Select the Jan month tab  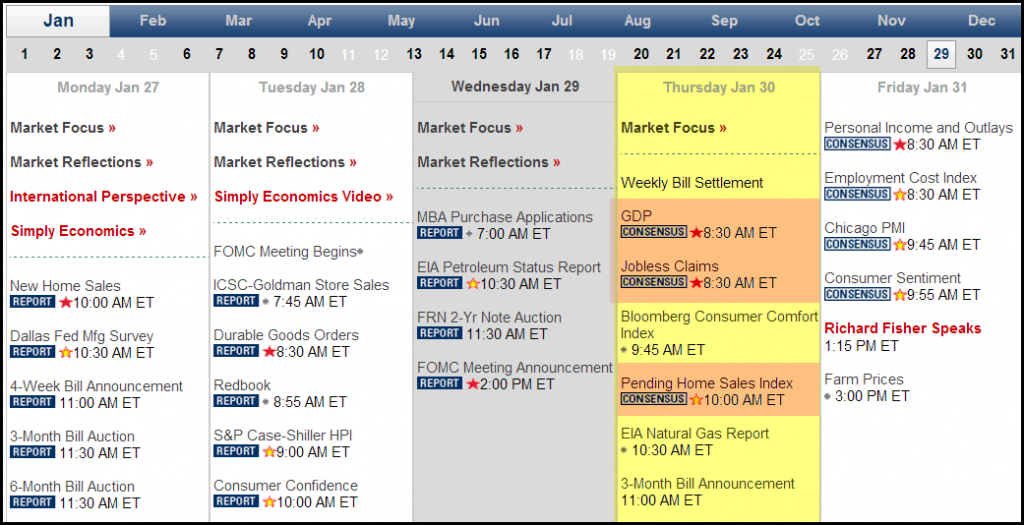click(58, 21)
